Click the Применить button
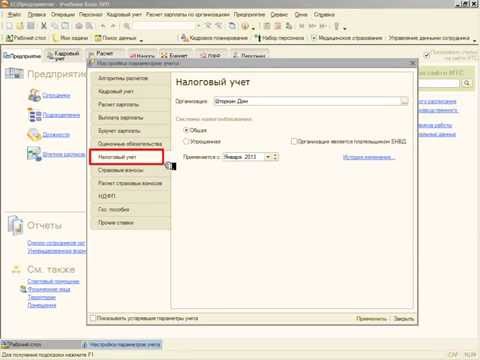 click(371, 318)
